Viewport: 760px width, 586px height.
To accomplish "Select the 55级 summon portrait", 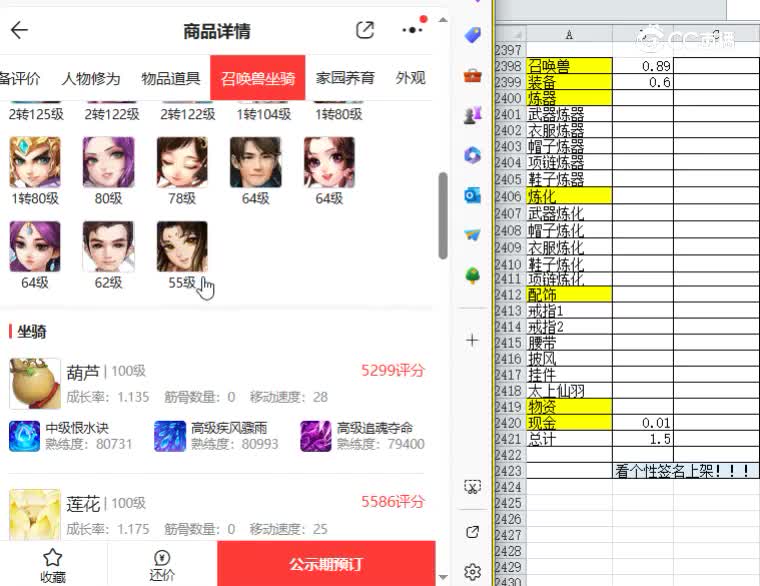I will tap(182, 247).
